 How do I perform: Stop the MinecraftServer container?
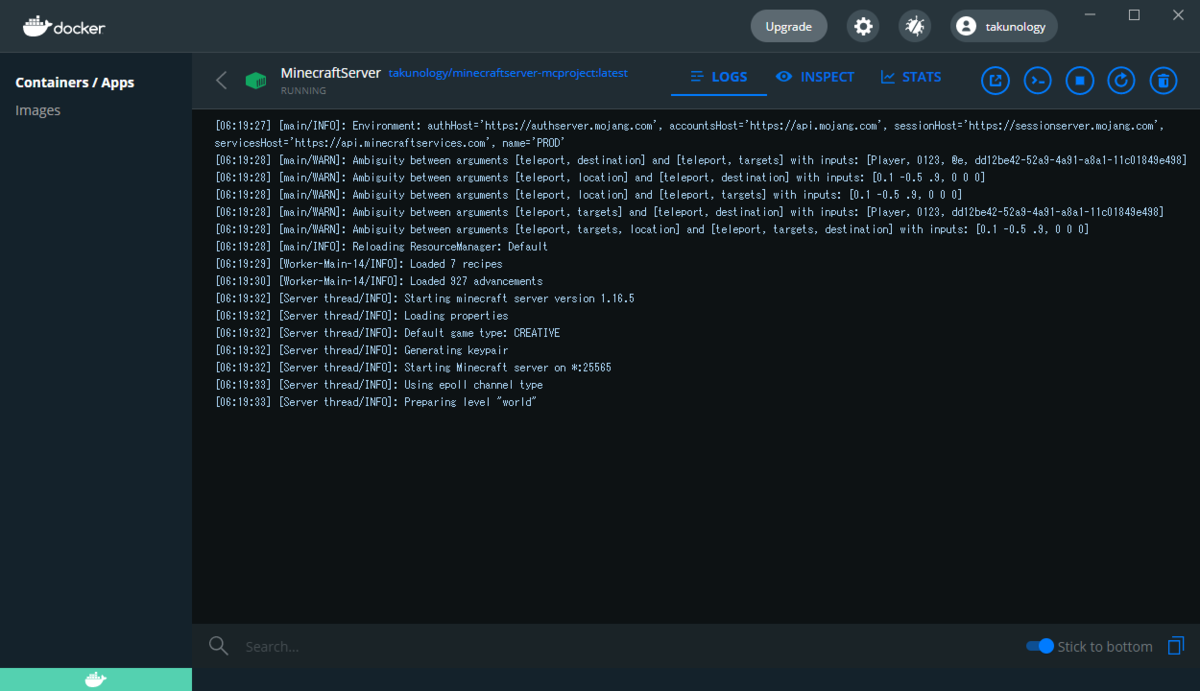point(1079,81)
